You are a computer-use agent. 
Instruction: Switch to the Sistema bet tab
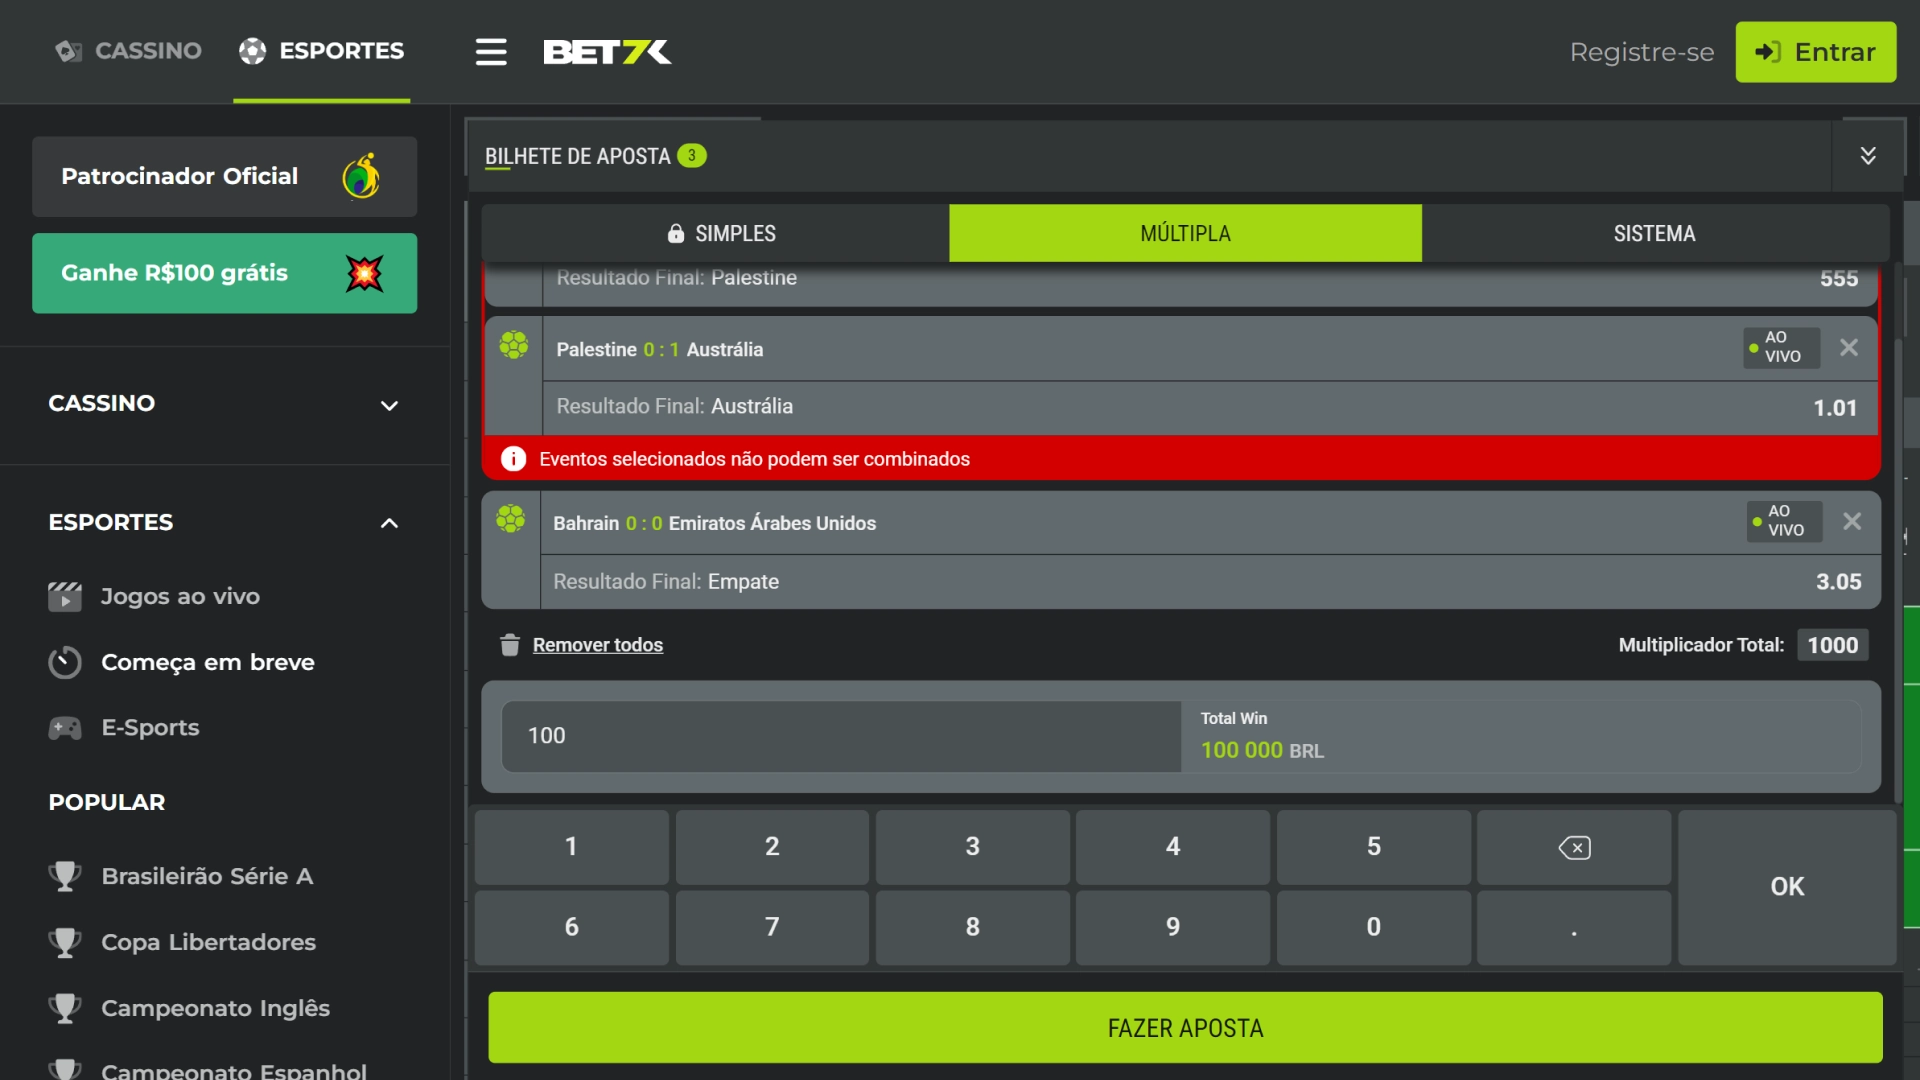click(1654, 233)
